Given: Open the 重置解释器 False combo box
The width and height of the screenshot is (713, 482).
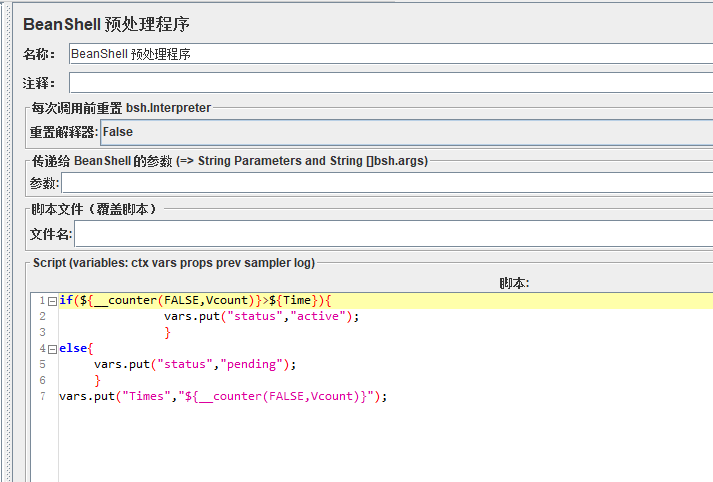Looking at the screenshot, I should [407, 132].
